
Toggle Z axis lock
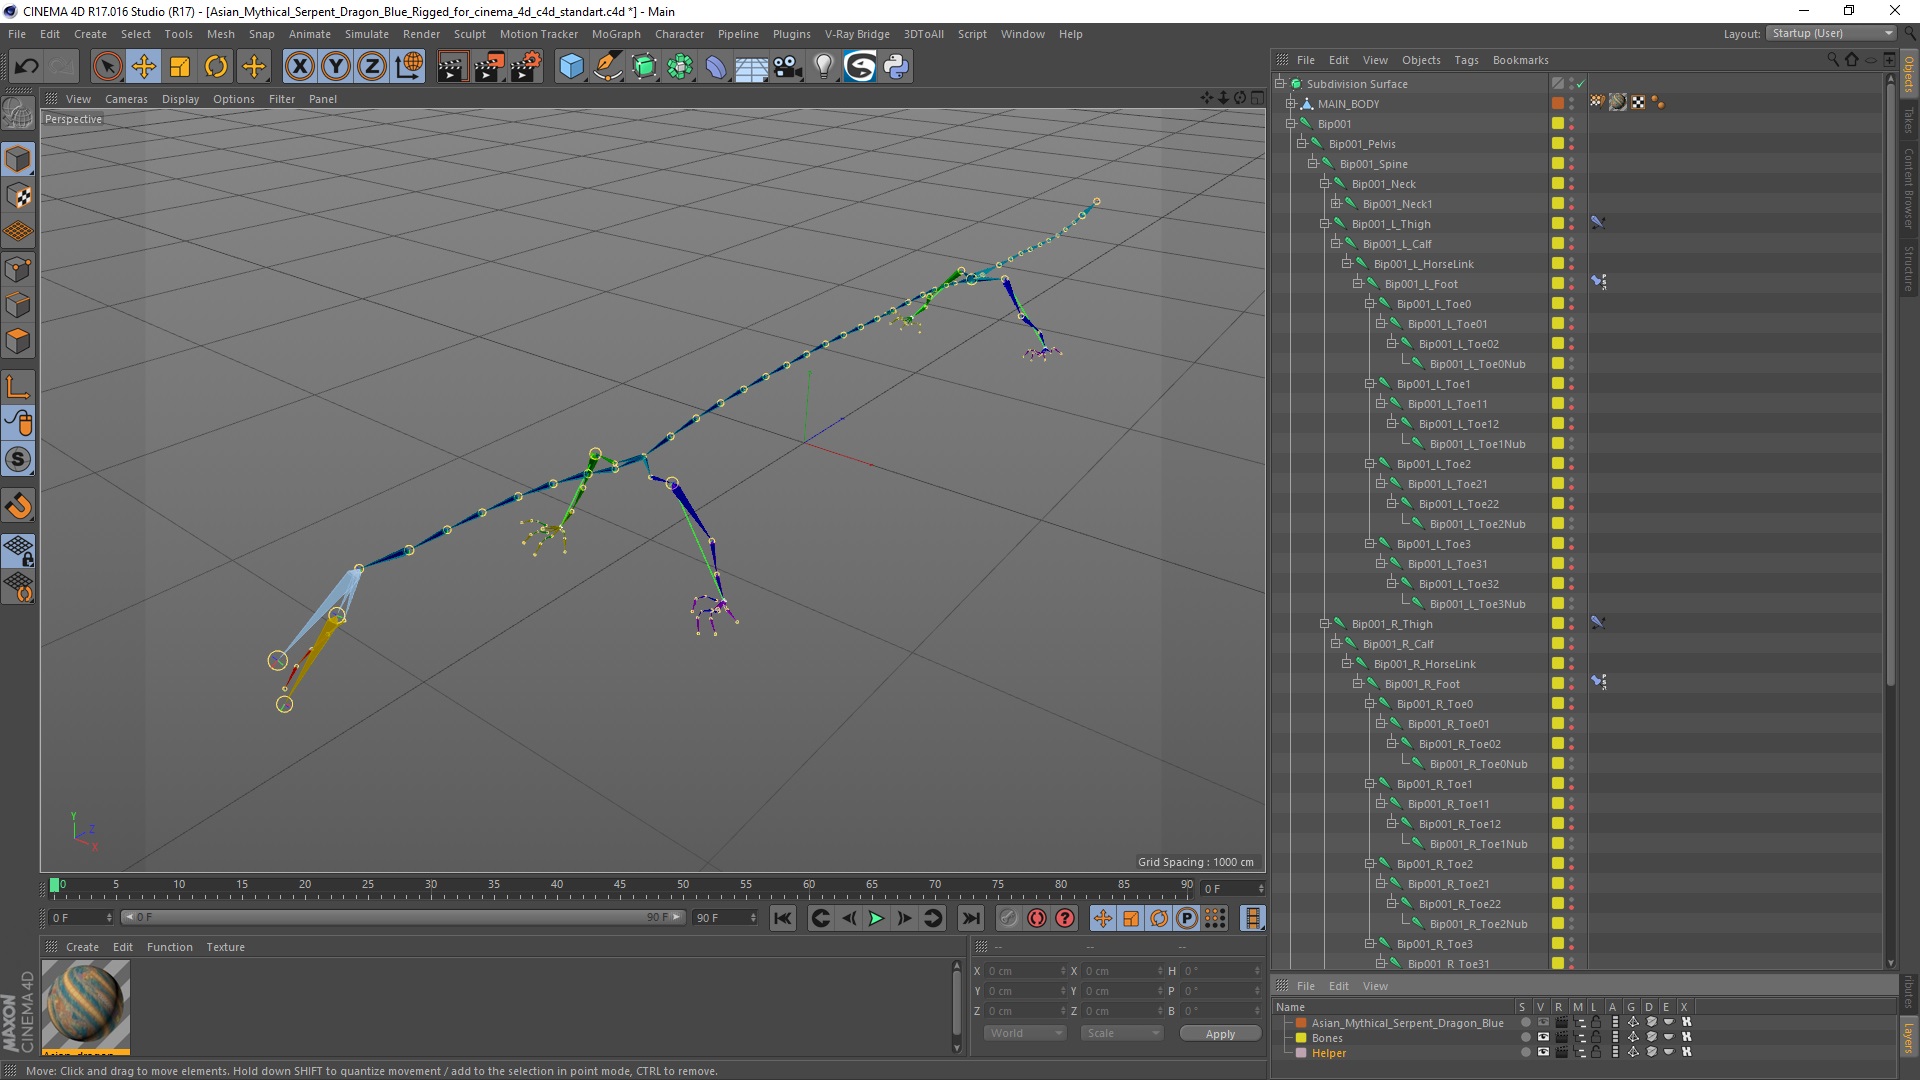click(x=372, y=67)
